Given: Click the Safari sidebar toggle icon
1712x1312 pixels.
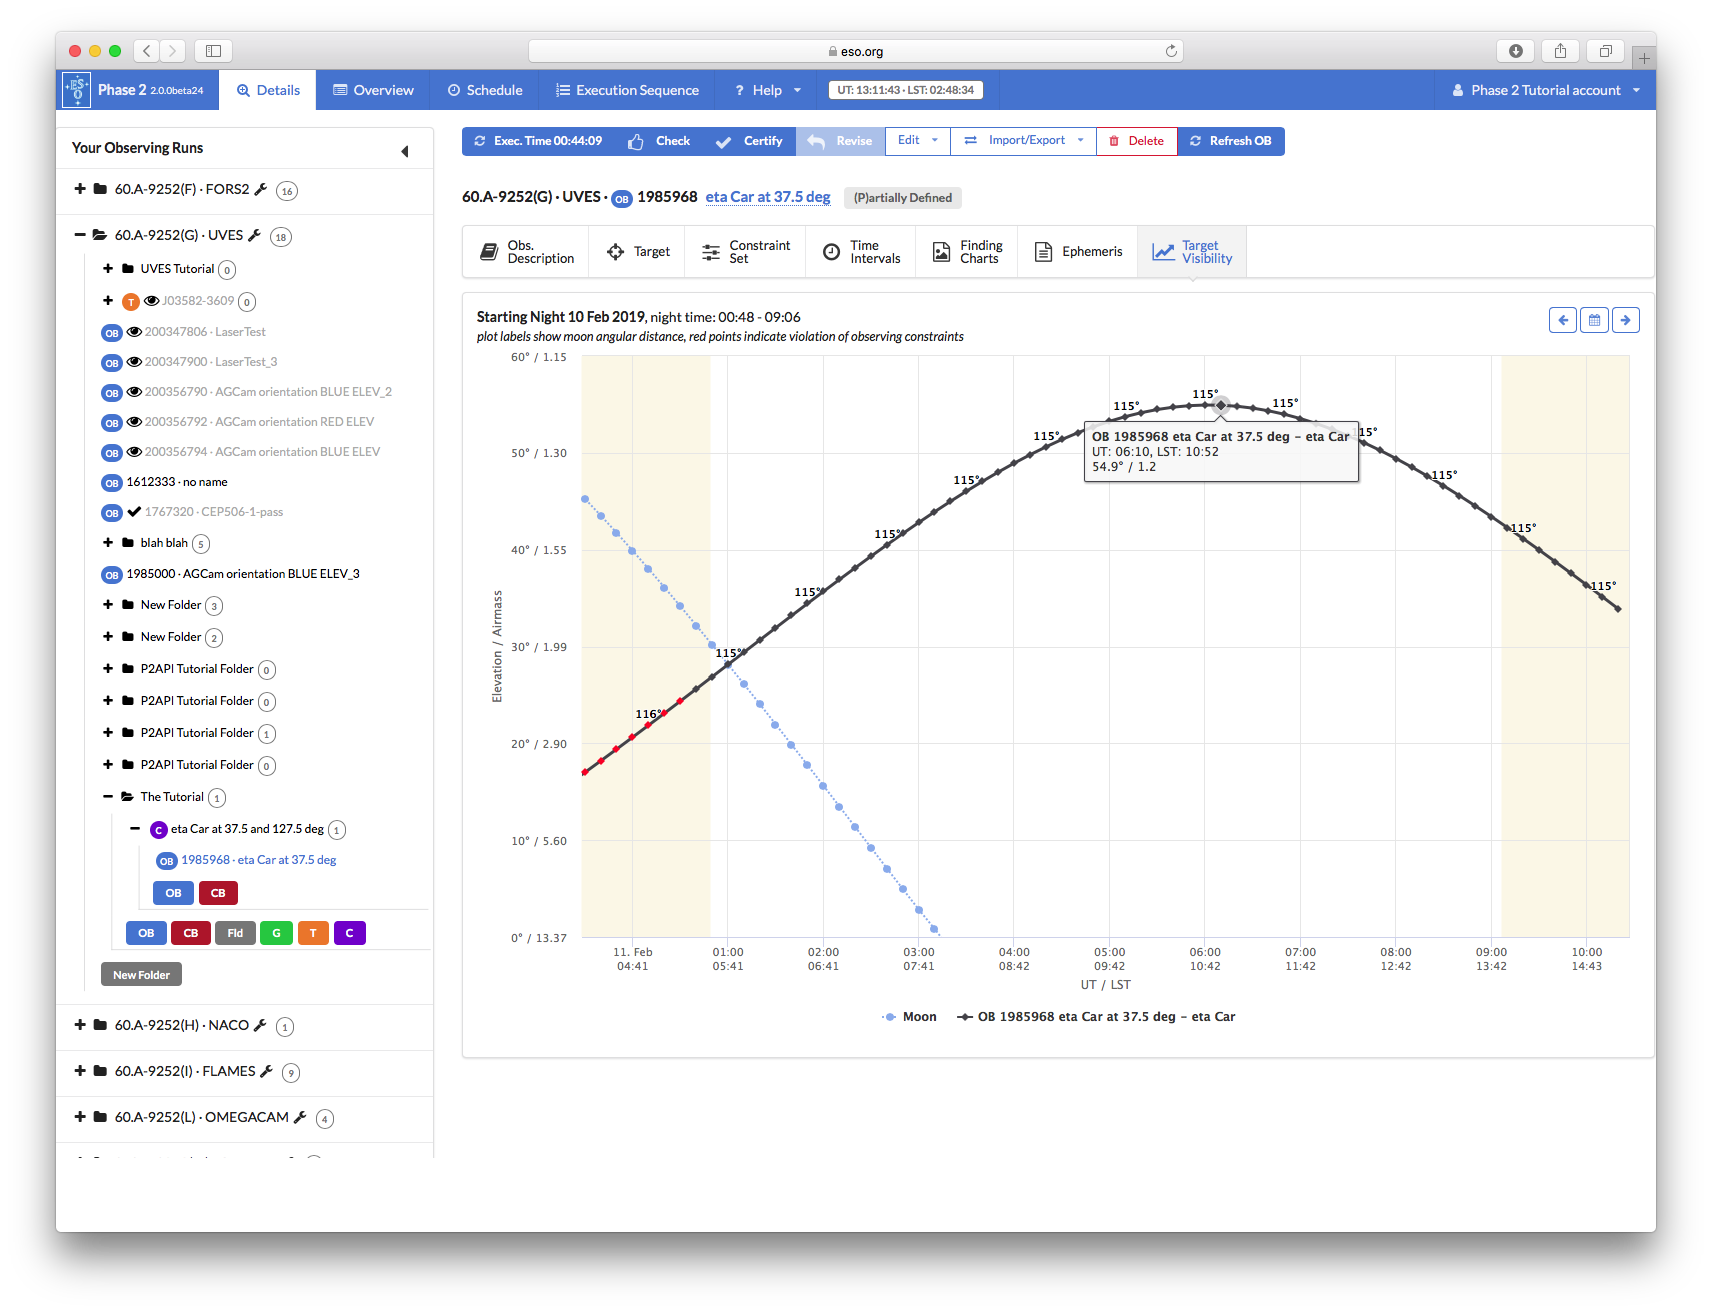Looking at the screenshot, I should [x=213, y=51].
